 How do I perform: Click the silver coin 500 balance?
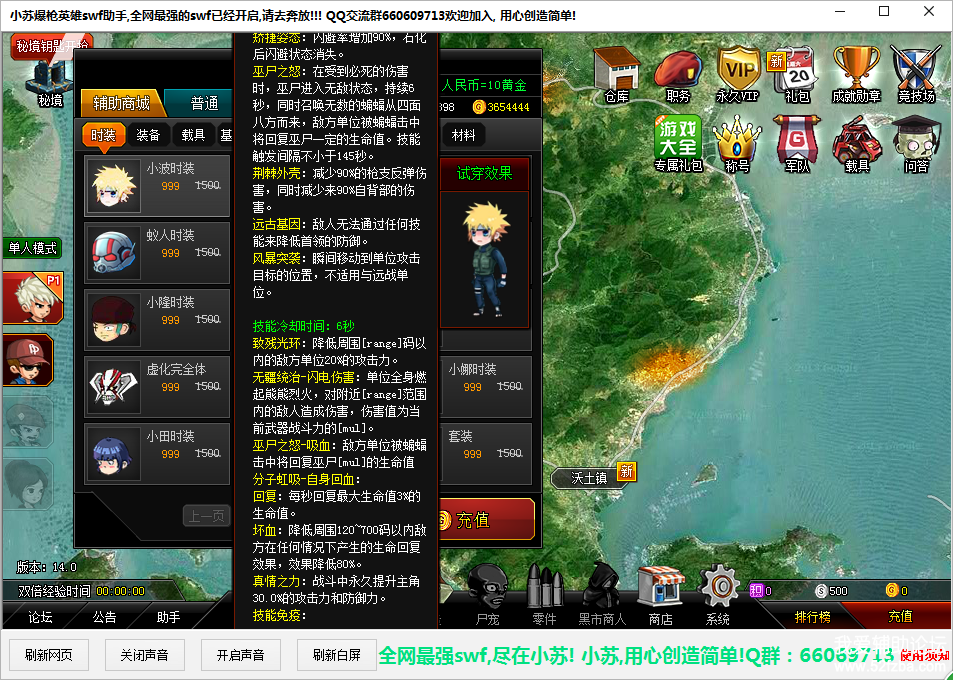pos(831,591)
